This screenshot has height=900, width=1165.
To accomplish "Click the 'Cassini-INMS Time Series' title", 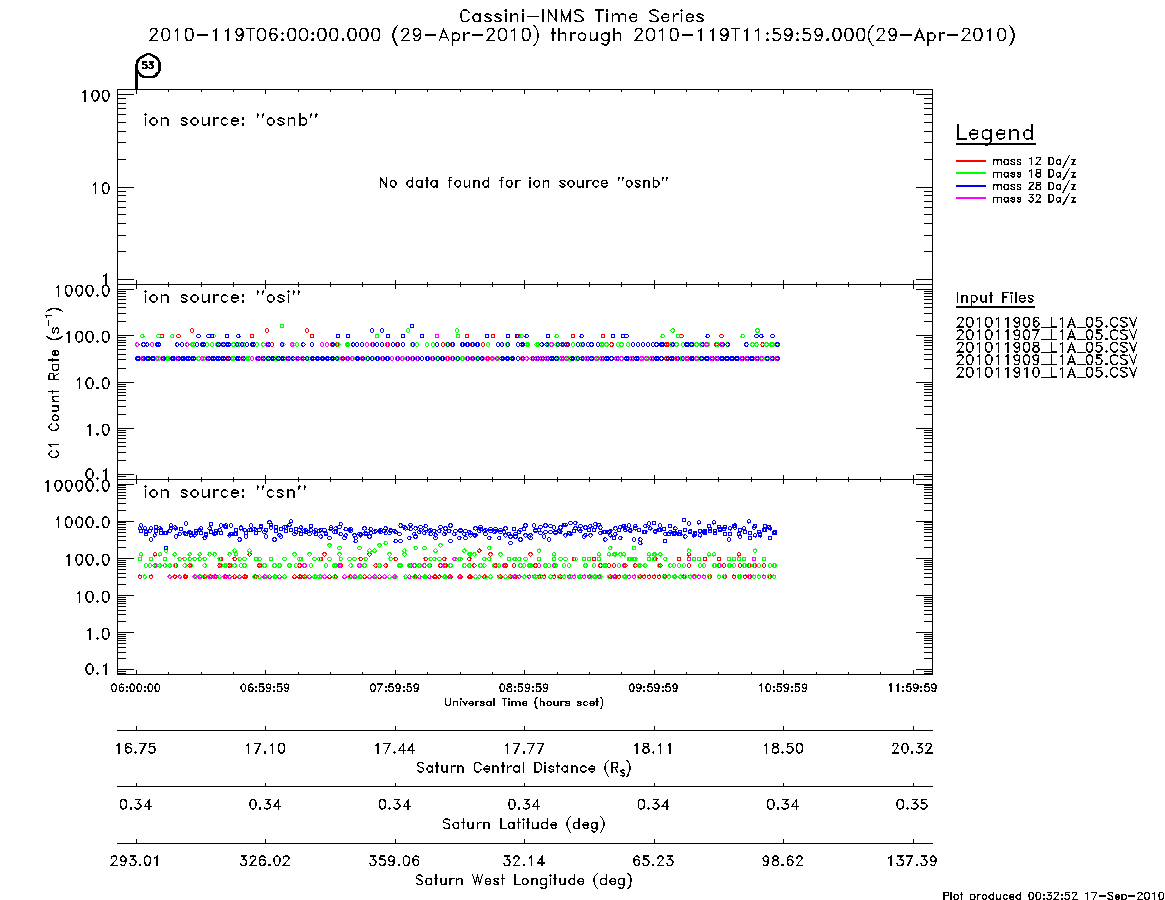I will coord(582,16).
